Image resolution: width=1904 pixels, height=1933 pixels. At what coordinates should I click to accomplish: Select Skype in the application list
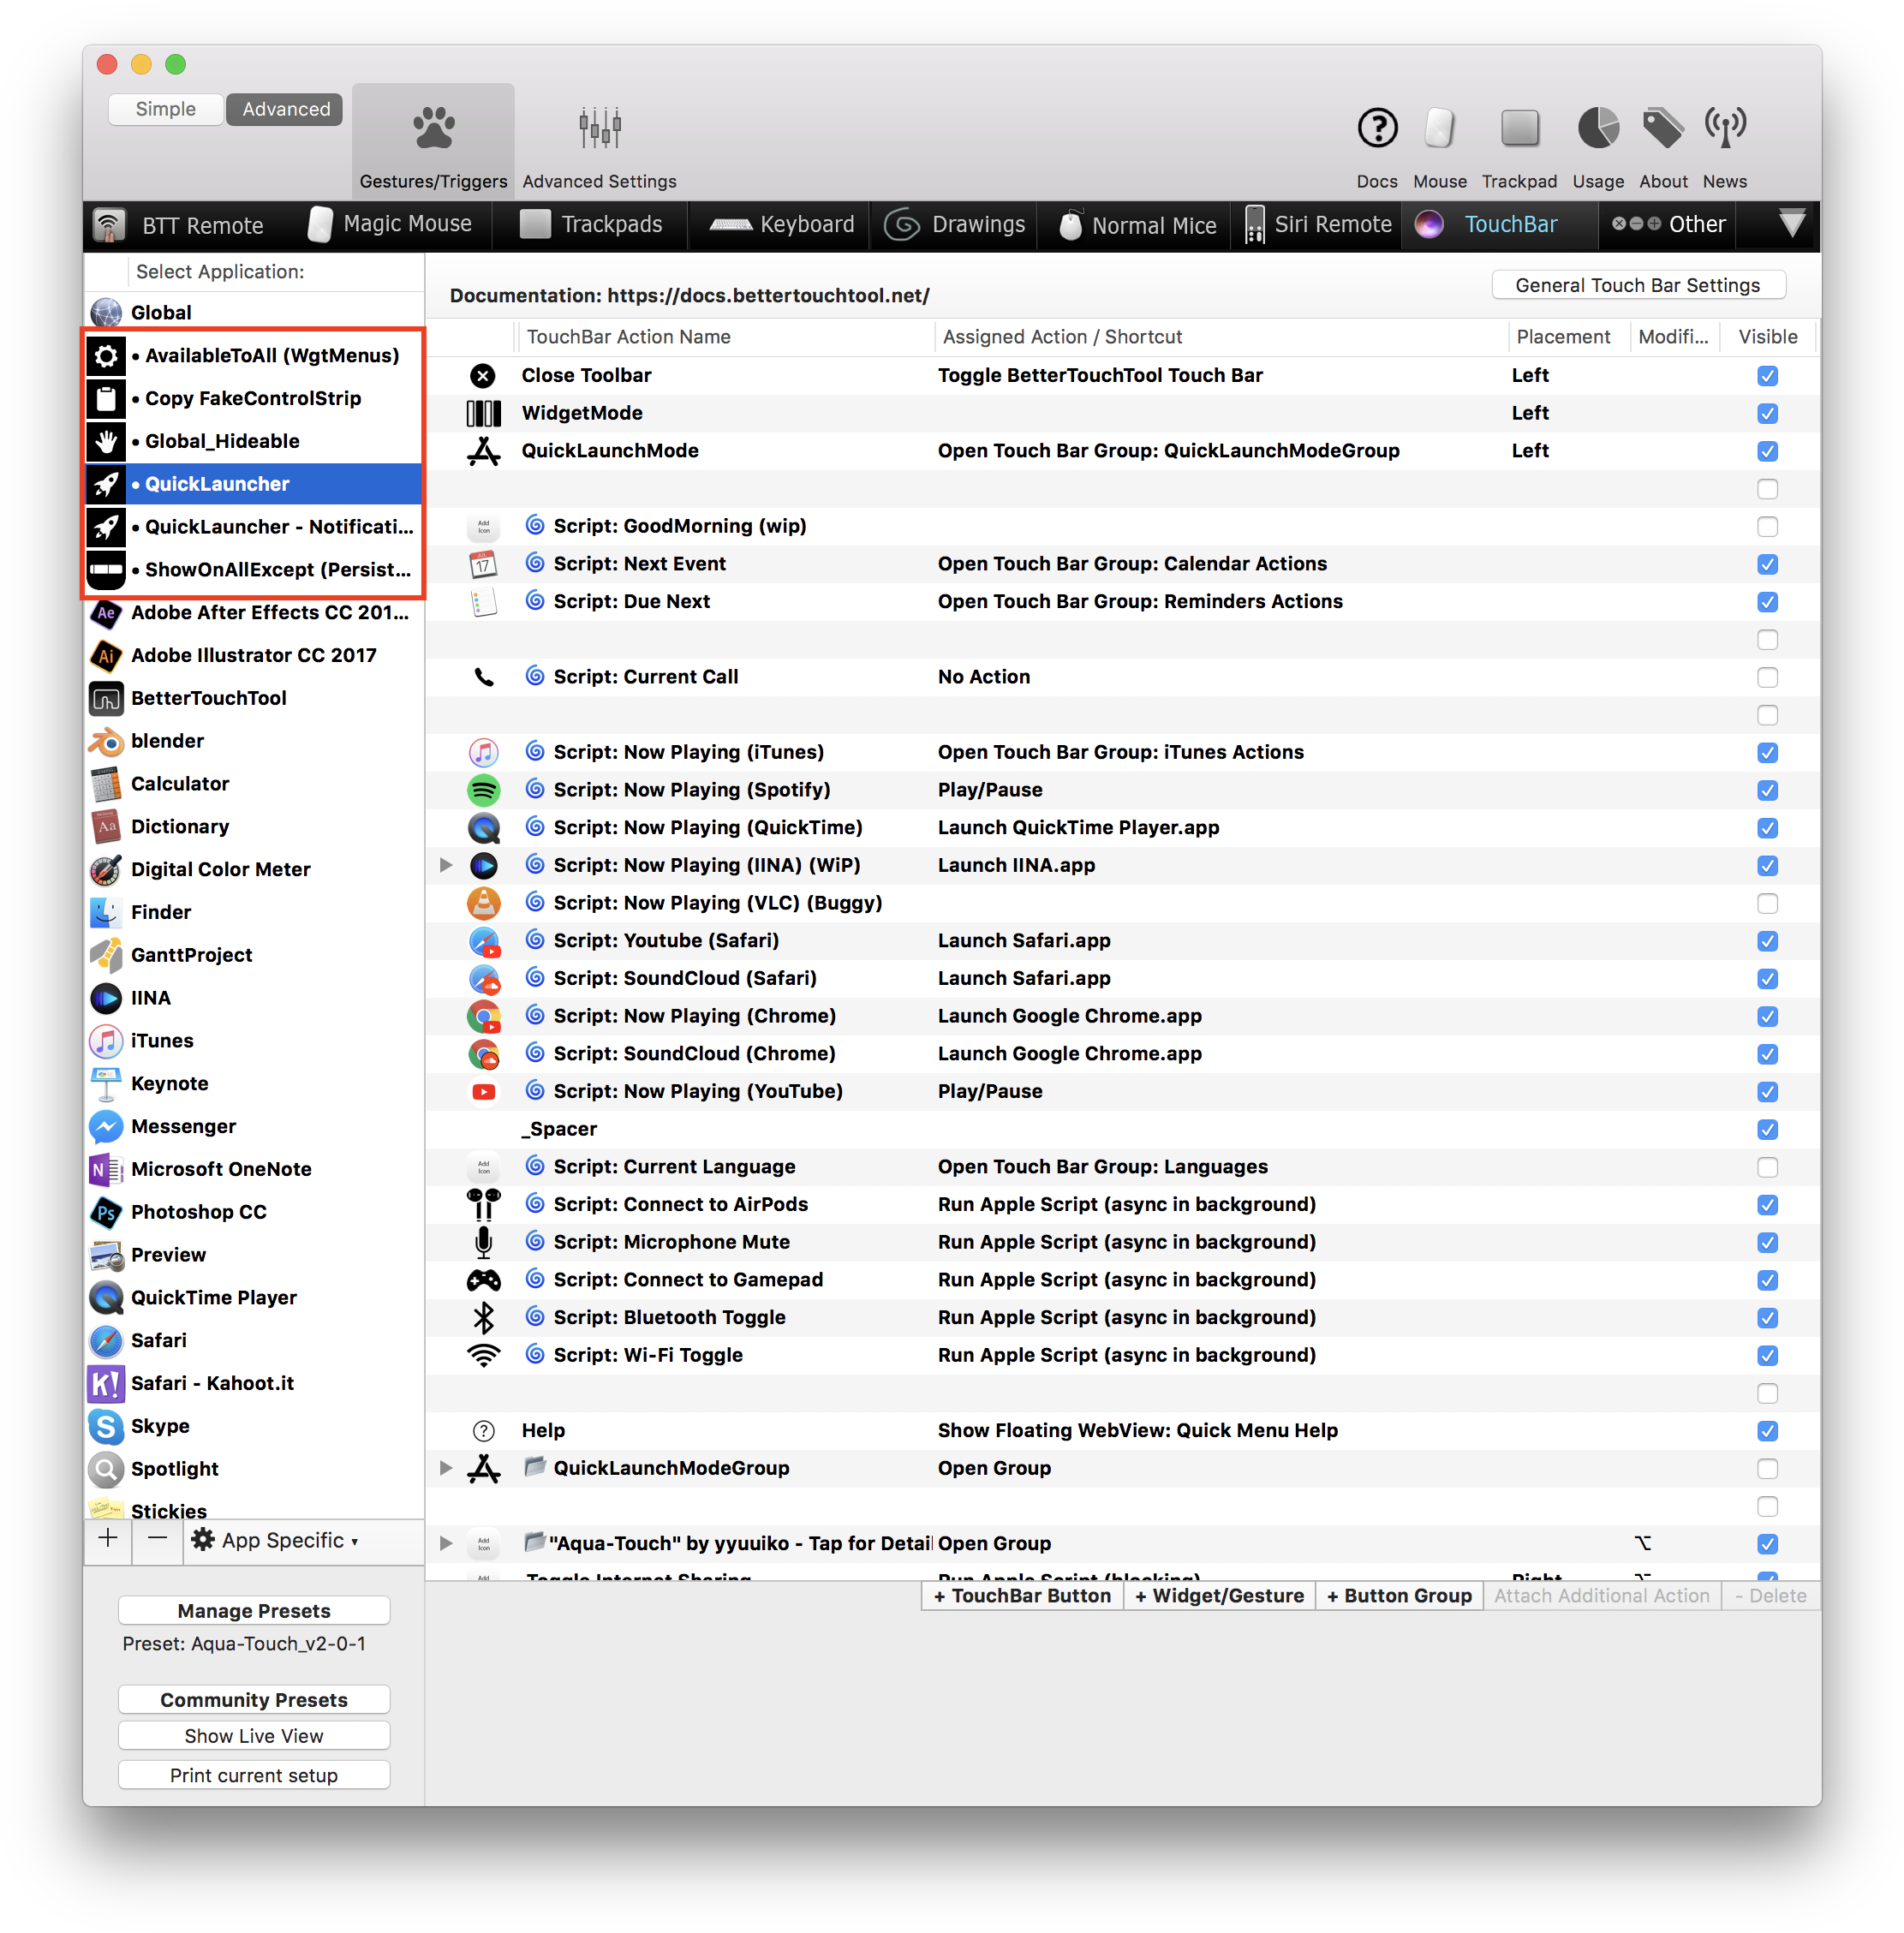(x=254, y=1426)
